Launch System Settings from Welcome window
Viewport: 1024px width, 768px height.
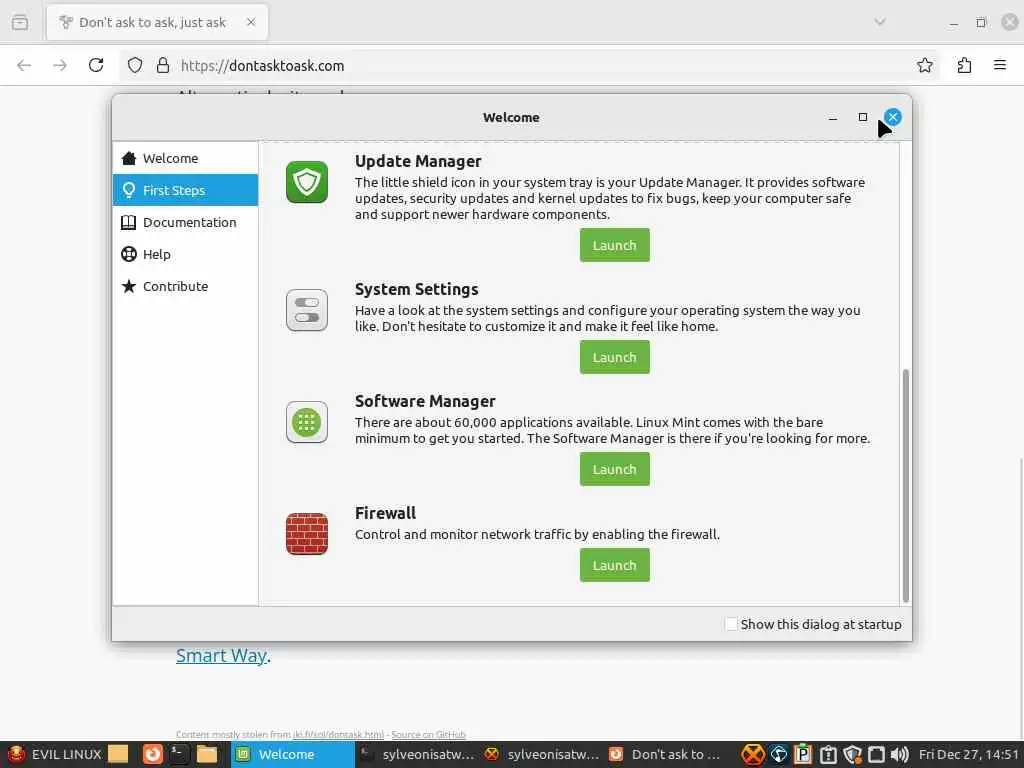(614, 357)
